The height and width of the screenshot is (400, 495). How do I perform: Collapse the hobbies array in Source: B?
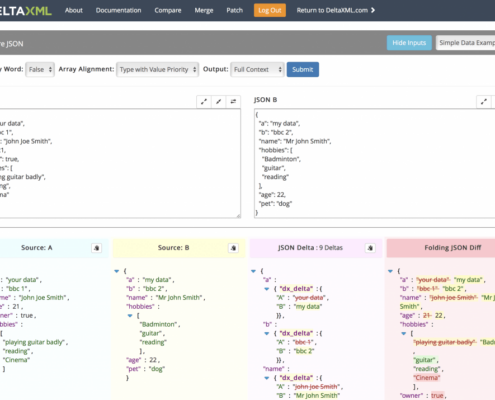tap(130, 315)
